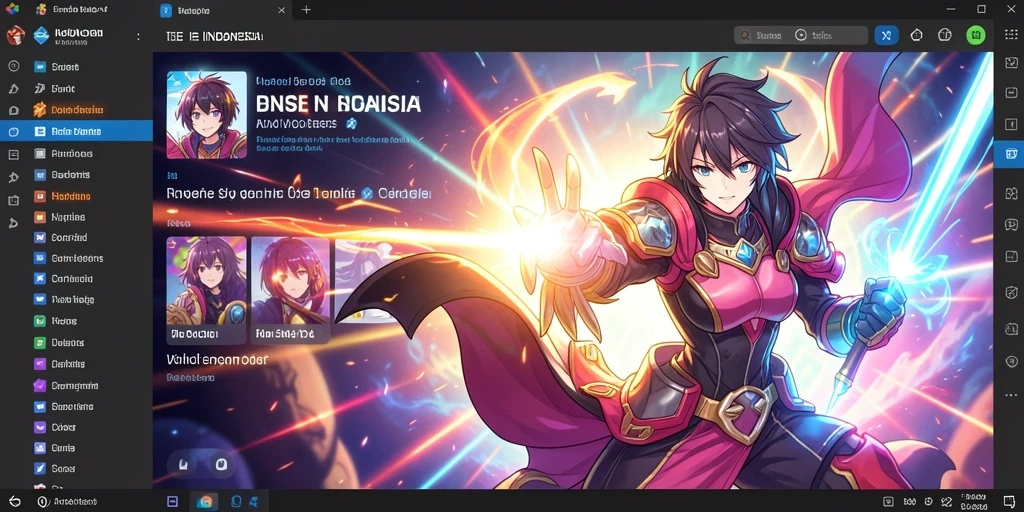Image resolution: width=1024 pixels, height=512 pixels.
Task: Click the "BNSE N BOAISIA" profile title
Action: [339, 103]
